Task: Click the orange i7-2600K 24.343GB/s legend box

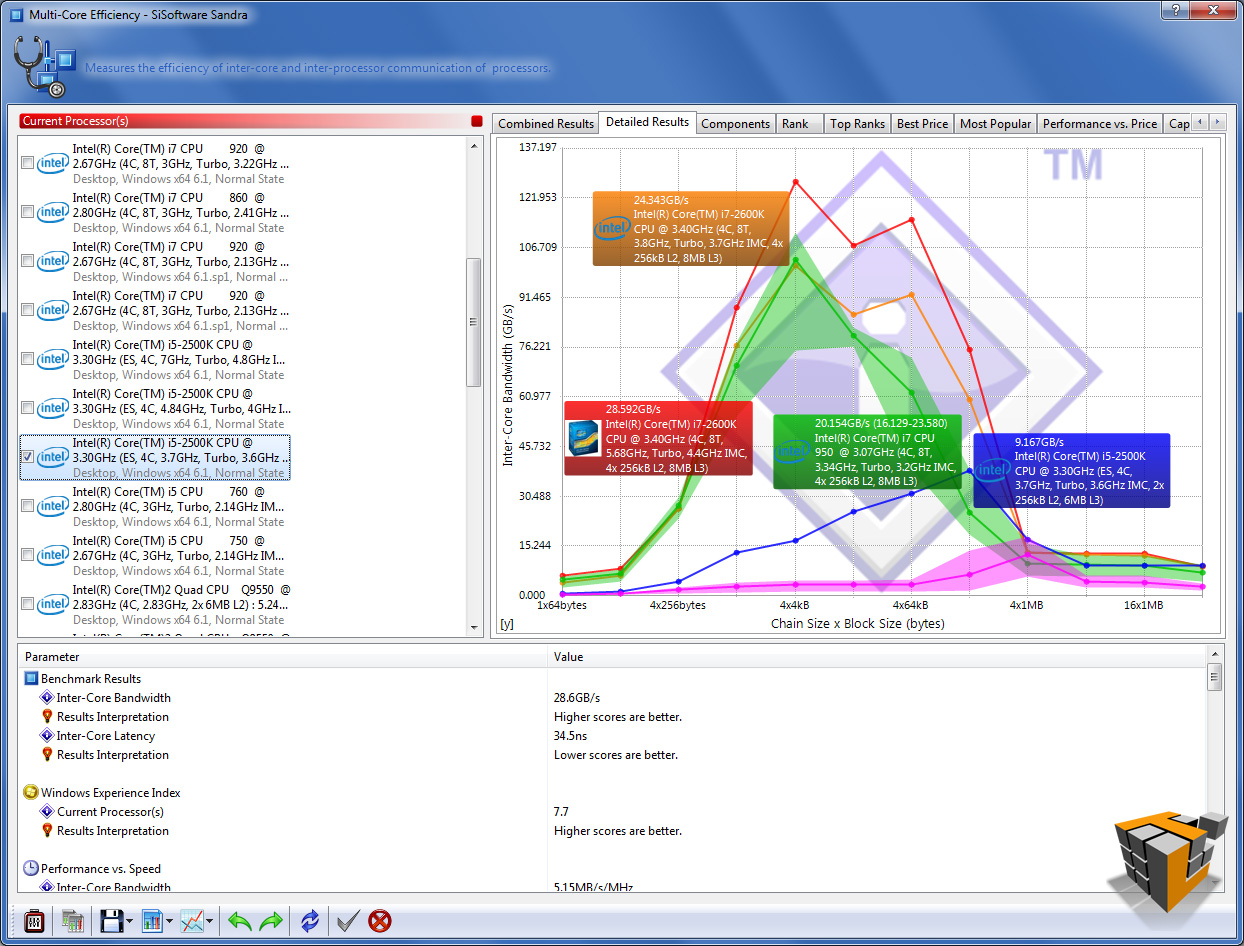Action: click(691, 229)
